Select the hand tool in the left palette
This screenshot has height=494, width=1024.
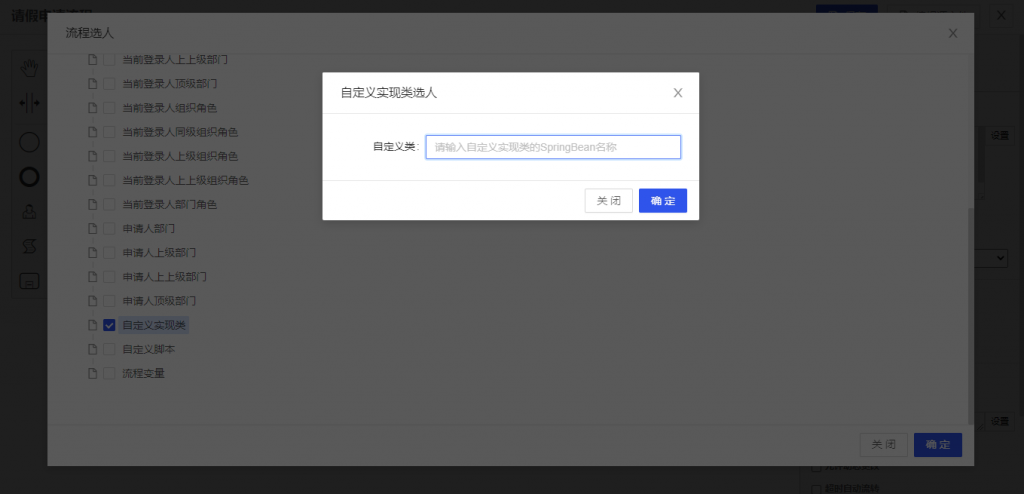click(30, 68)
